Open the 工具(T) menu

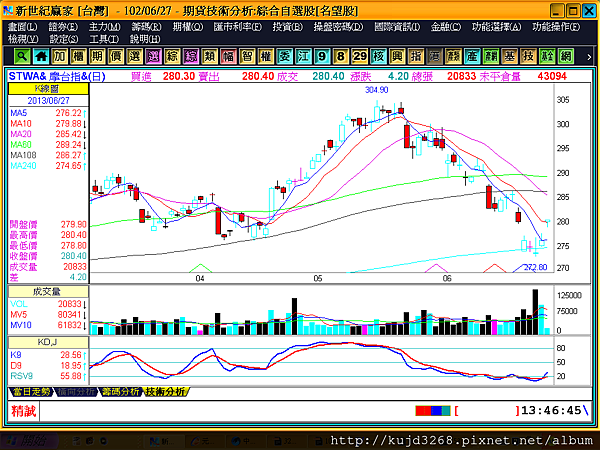[104, 39]
